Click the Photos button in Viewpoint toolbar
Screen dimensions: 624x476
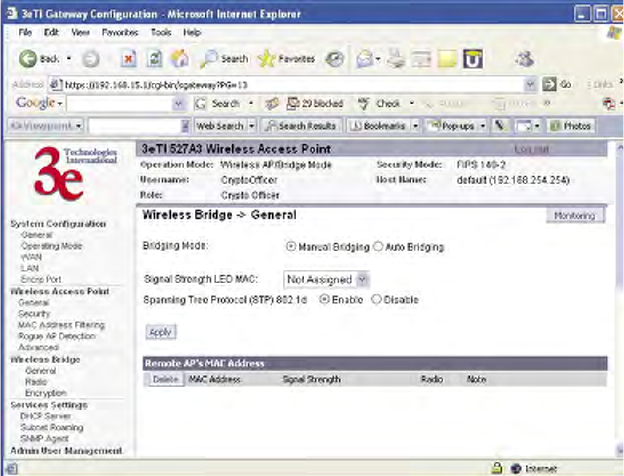pyautogui.click(x=570, y=126)
